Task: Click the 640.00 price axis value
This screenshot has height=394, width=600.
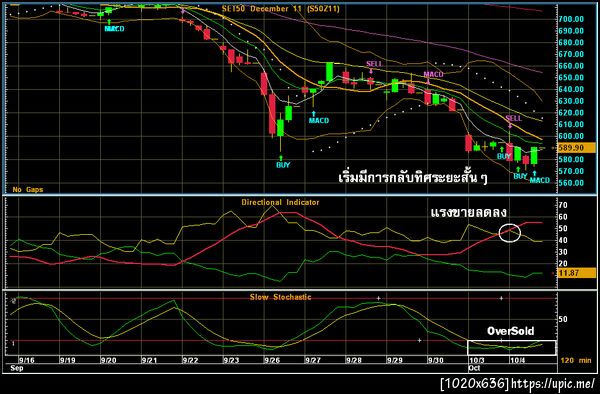Action: (571, 89)
